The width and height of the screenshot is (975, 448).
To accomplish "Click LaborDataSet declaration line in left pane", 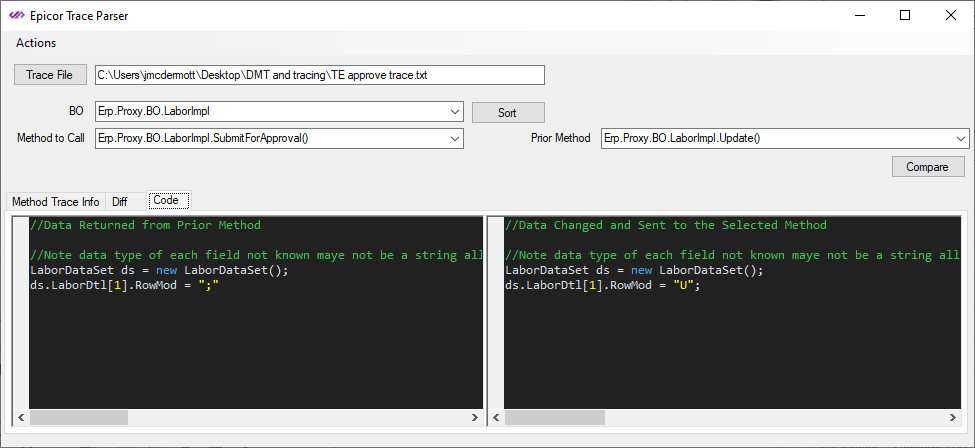I will click(x=159, y=271).
